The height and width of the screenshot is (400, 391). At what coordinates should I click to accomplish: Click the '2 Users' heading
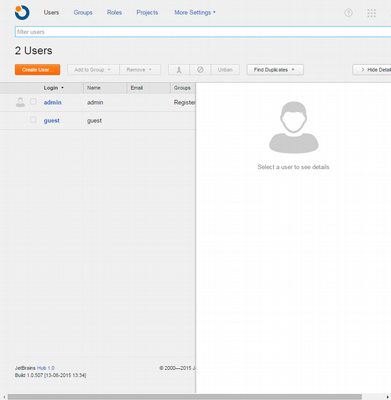tap(33, 51)
